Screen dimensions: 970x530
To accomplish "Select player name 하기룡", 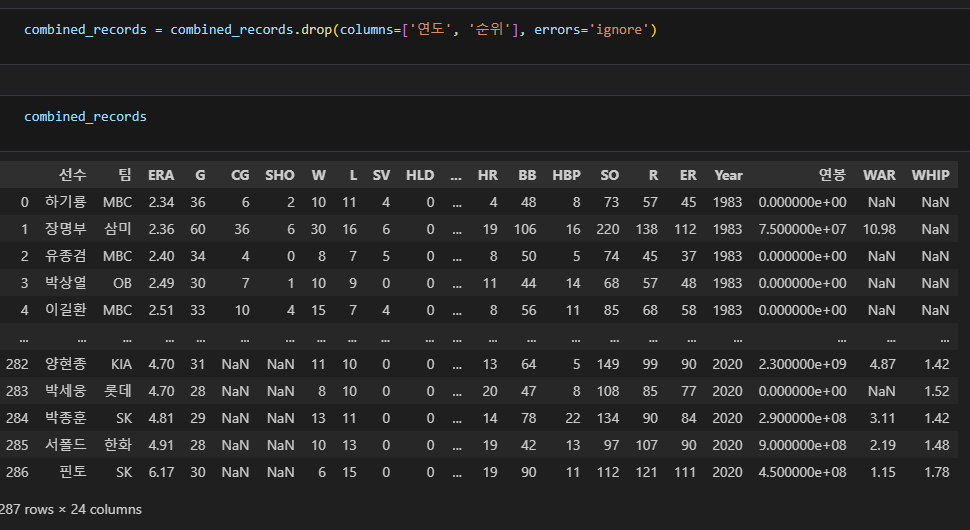I will coord(66,202).
